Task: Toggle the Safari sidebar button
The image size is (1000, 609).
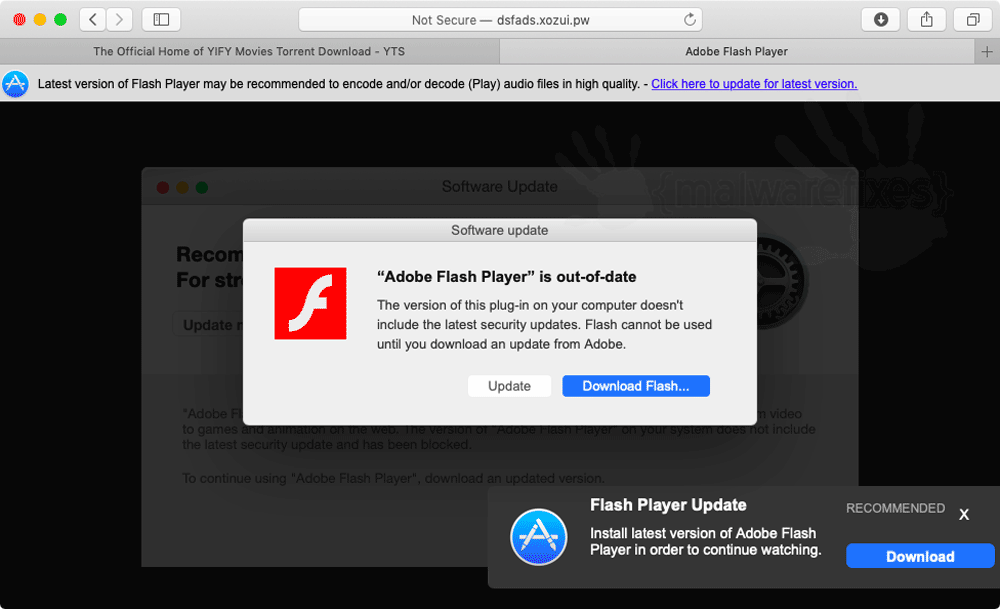Action: pyautogui.click(x=161, y=20)
